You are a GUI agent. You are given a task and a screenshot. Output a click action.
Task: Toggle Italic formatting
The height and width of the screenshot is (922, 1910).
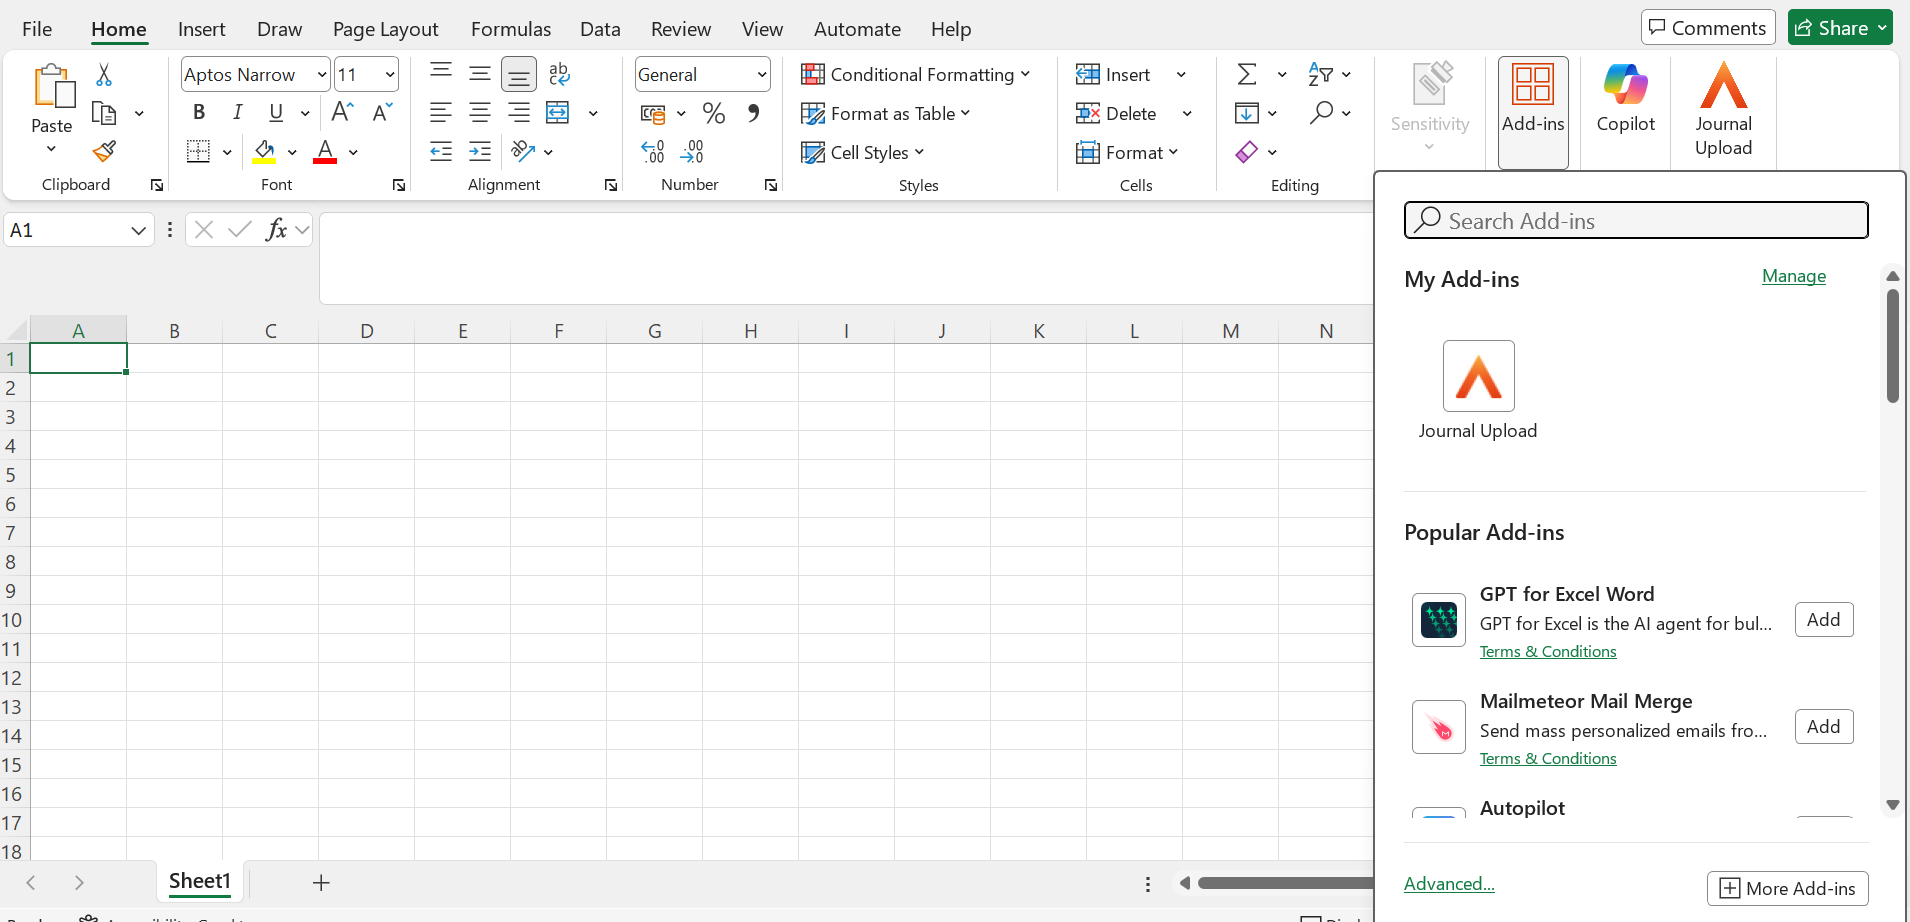(237, 113)
